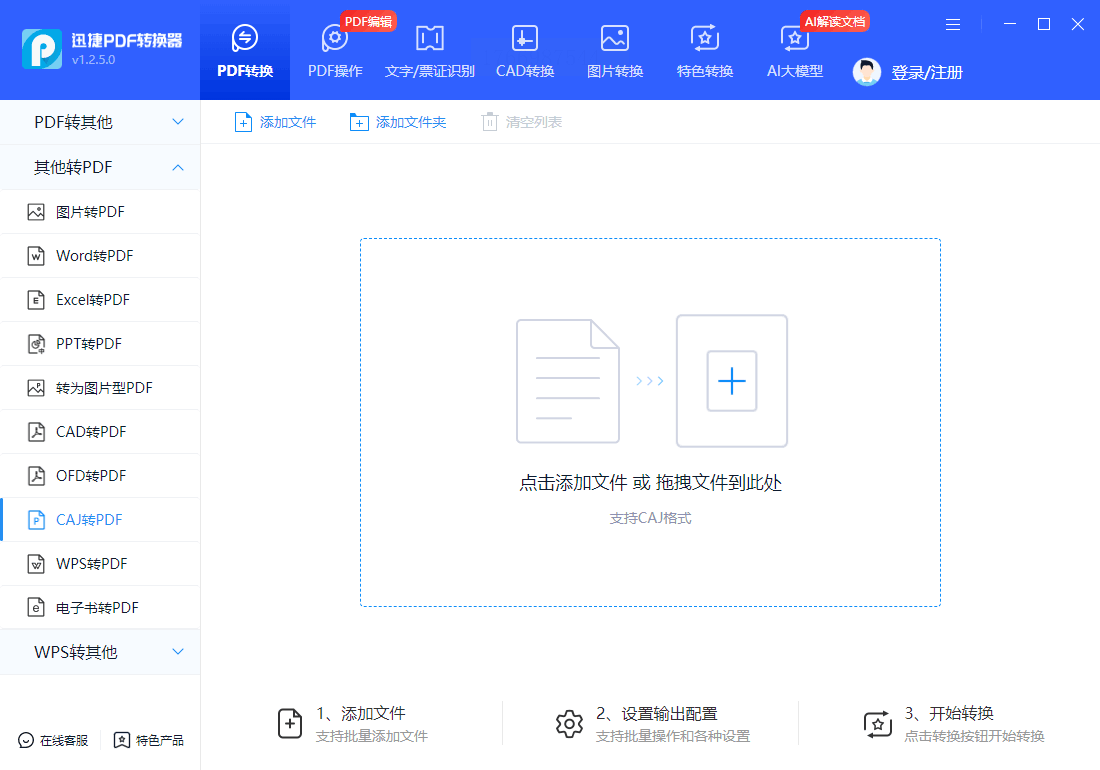Click the user avatar icon

point(866,72)
